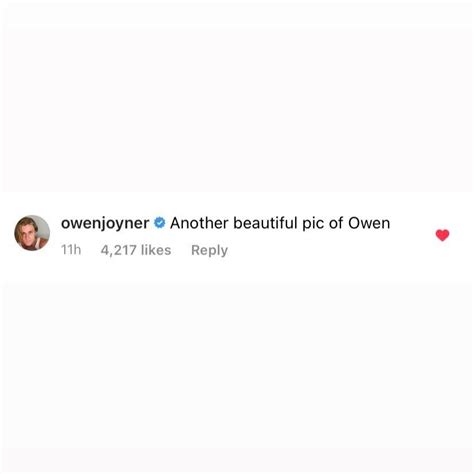Image resolution: width=474 pixels, height=474 pixels.
Task: Click the word 'likes' under the comment
Action: (x=156, y=250)
